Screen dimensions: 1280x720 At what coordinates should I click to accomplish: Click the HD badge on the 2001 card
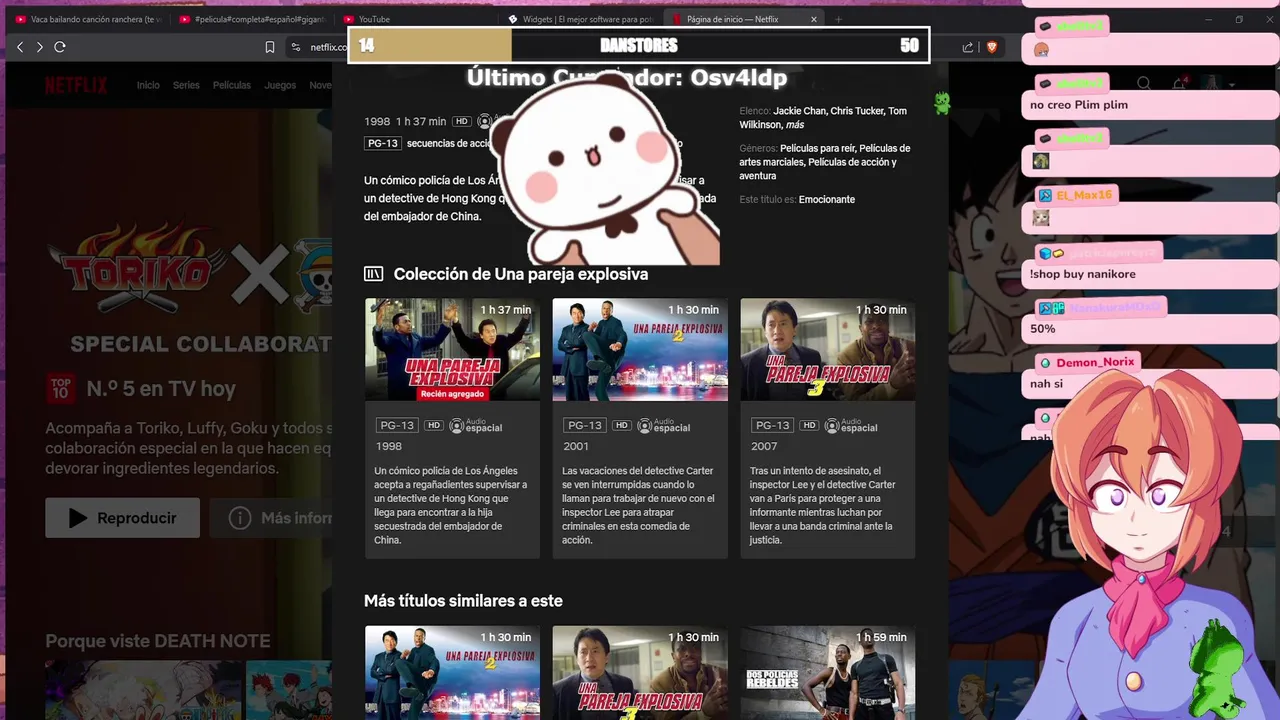622,425
